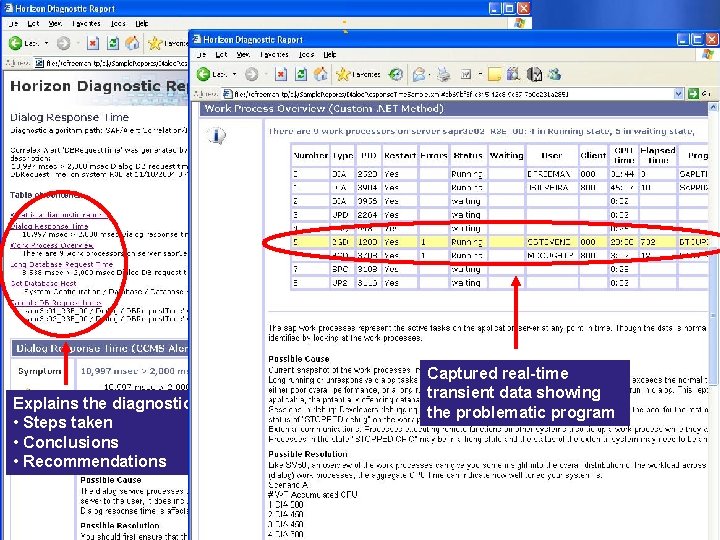Click the 'Type' column header in the table
The width and height of the screenshot is (720, 540).
point(343,155)
